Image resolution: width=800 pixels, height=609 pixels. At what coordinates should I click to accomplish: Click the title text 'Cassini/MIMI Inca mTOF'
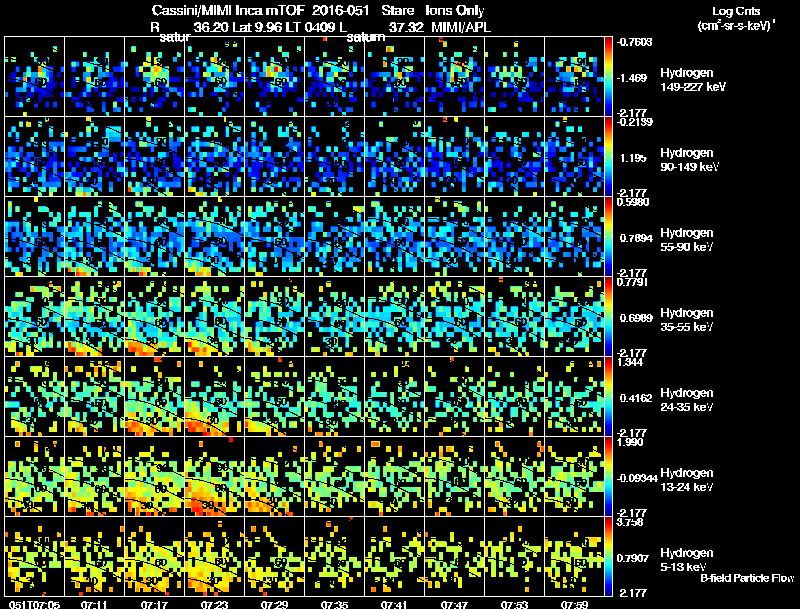[x=228, y=11]
